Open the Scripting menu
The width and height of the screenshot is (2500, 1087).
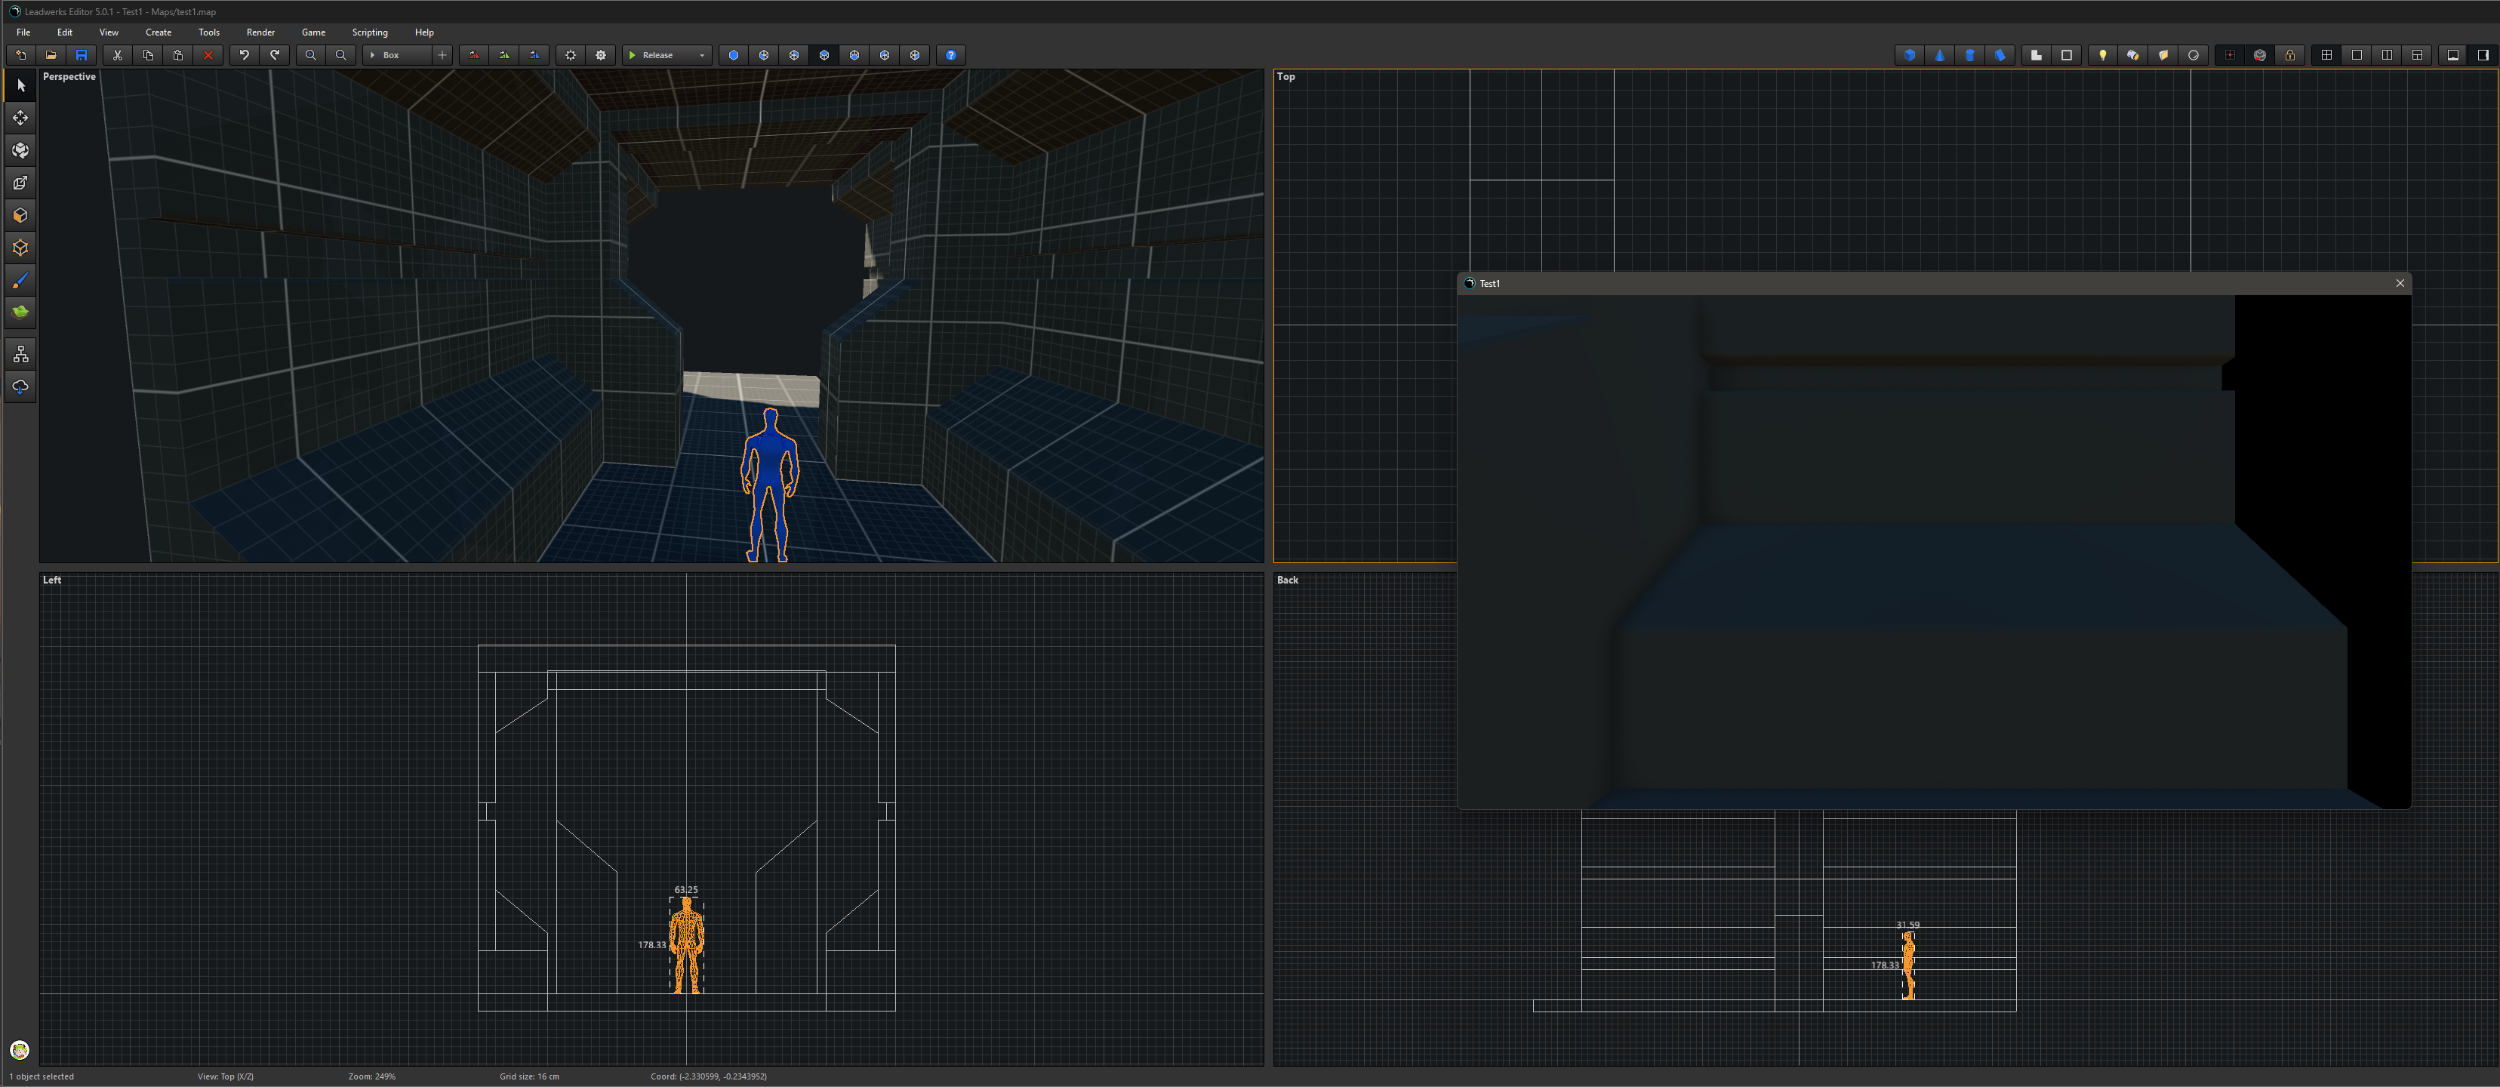tap(369, 32)
